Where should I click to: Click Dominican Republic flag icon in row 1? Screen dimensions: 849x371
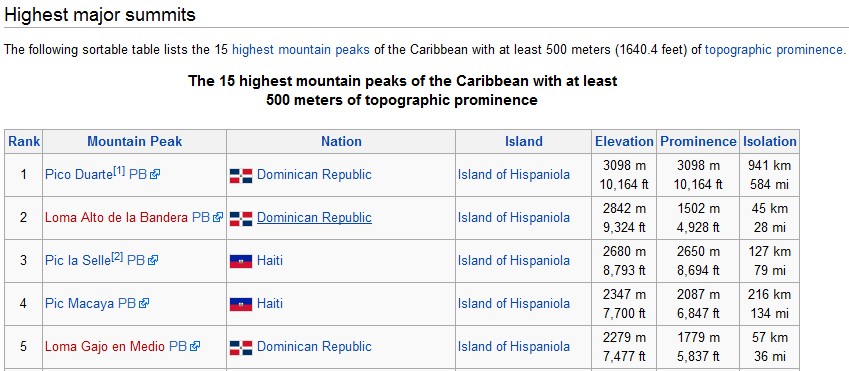coord(241,175)
